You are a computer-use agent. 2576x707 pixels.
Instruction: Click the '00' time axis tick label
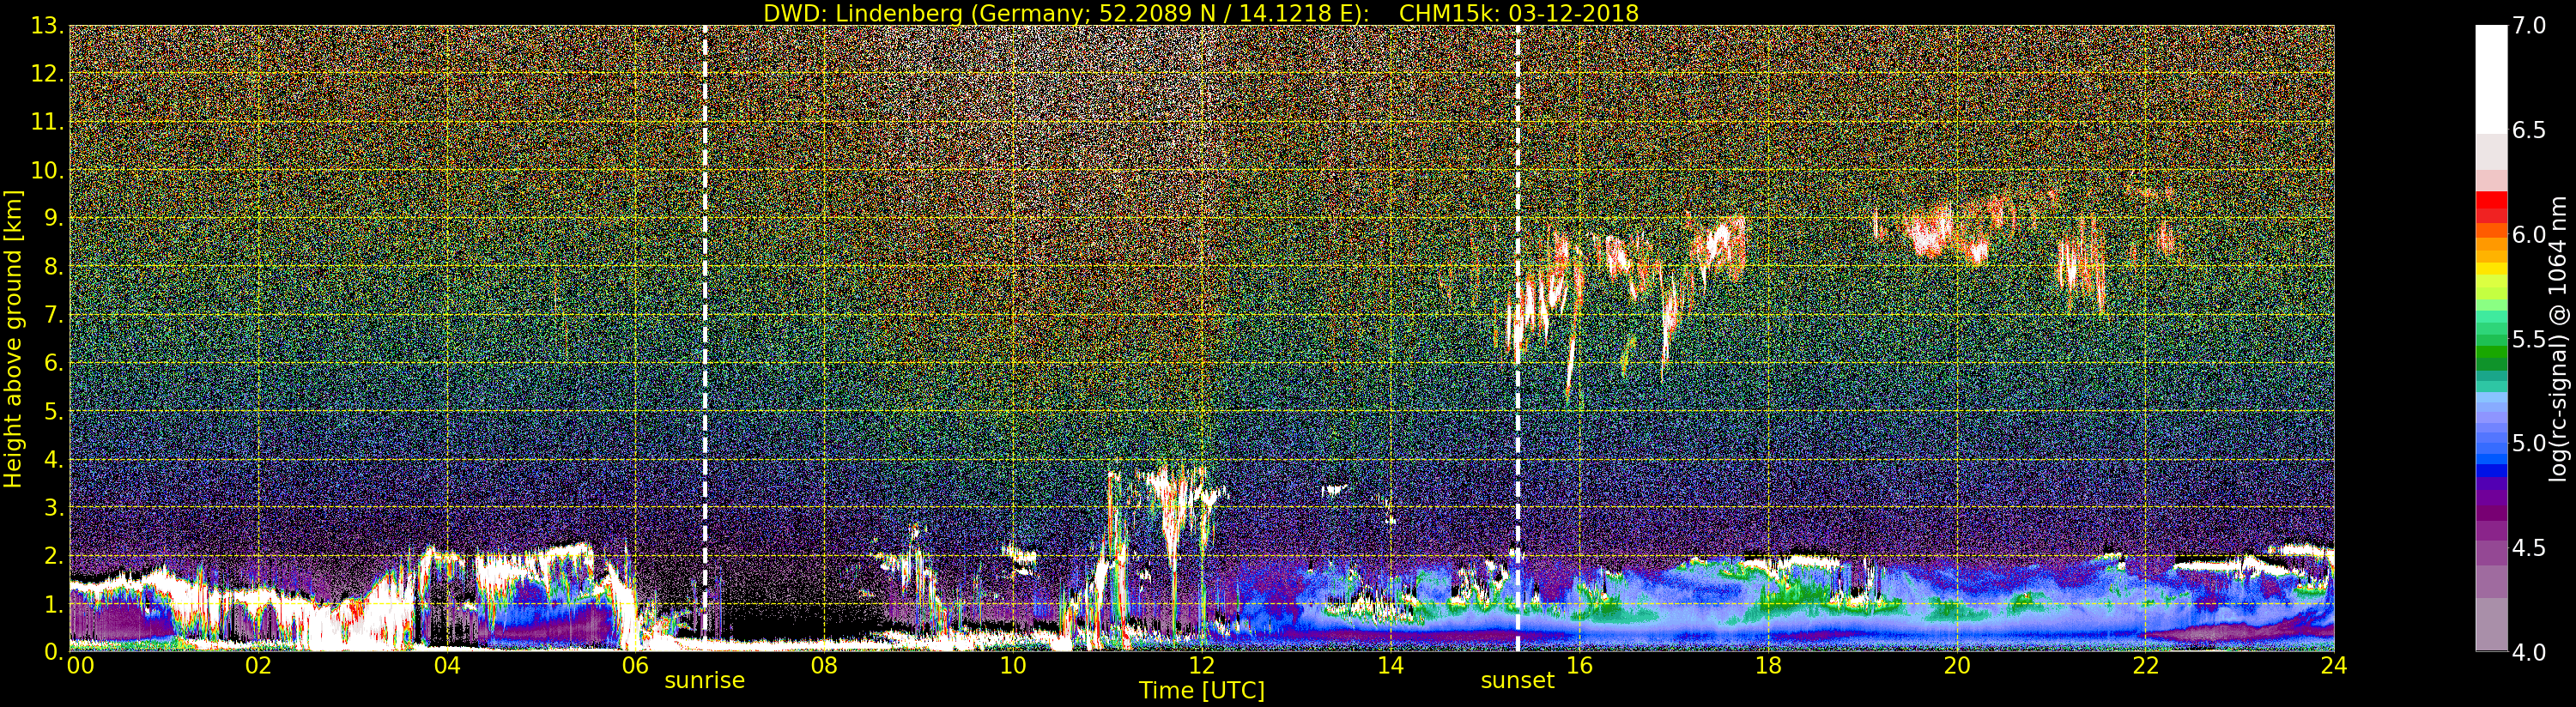80,666
